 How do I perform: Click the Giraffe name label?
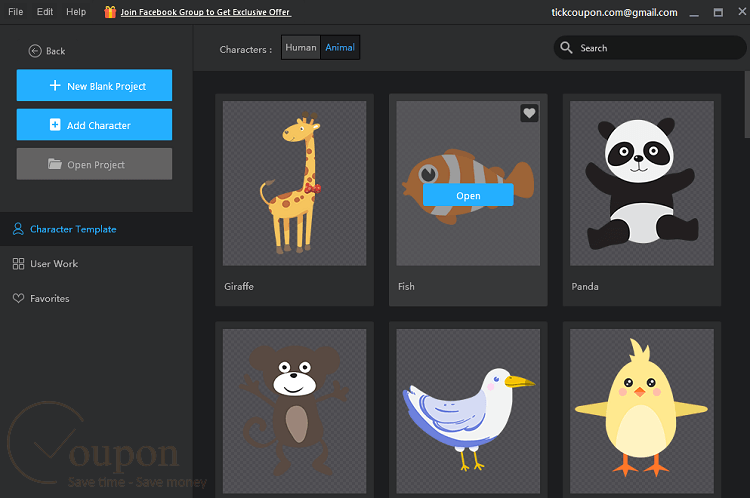(x=239, y=287)
